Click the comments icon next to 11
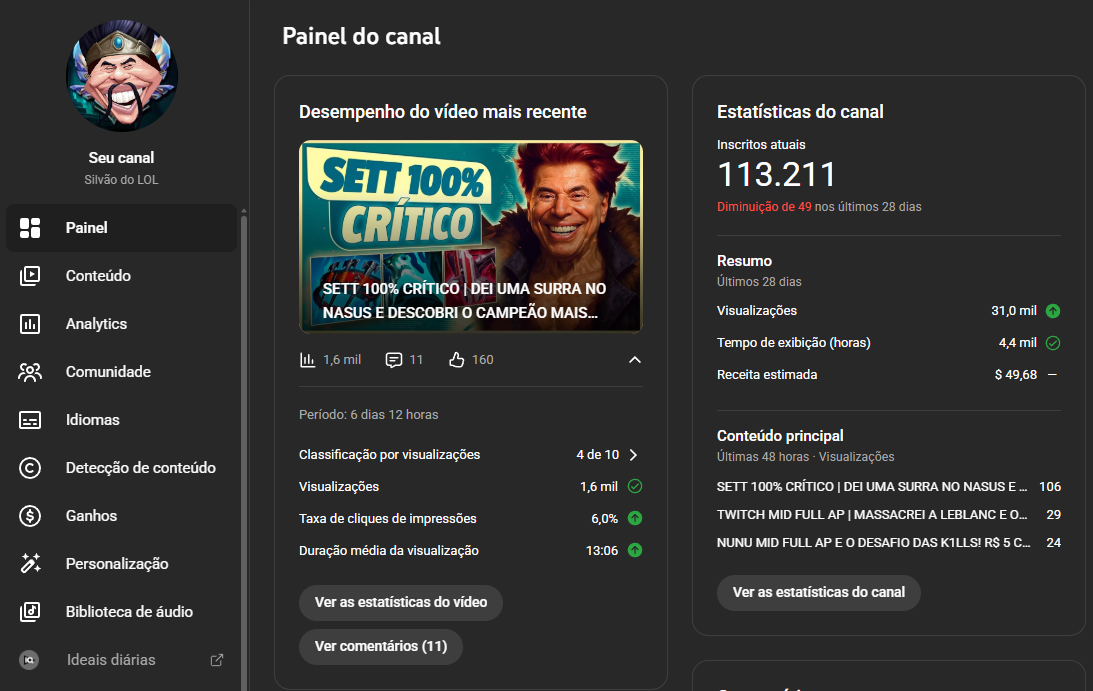 394,360
